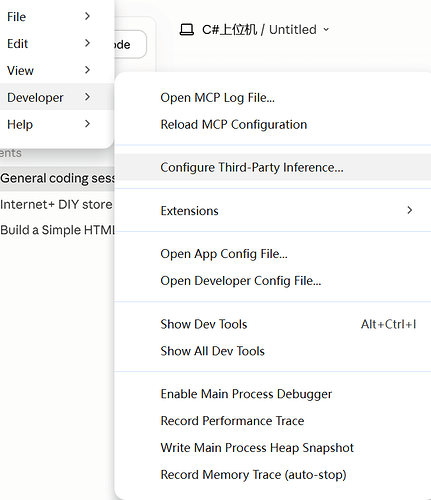Open the Internet+ DIY store session

pos(57,204)
